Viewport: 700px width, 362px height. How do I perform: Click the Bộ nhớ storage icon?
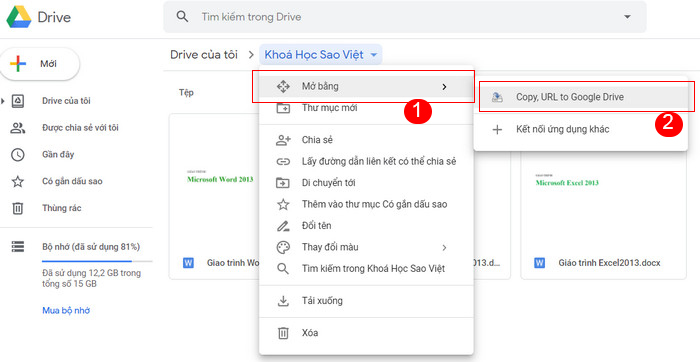[18, 246]
